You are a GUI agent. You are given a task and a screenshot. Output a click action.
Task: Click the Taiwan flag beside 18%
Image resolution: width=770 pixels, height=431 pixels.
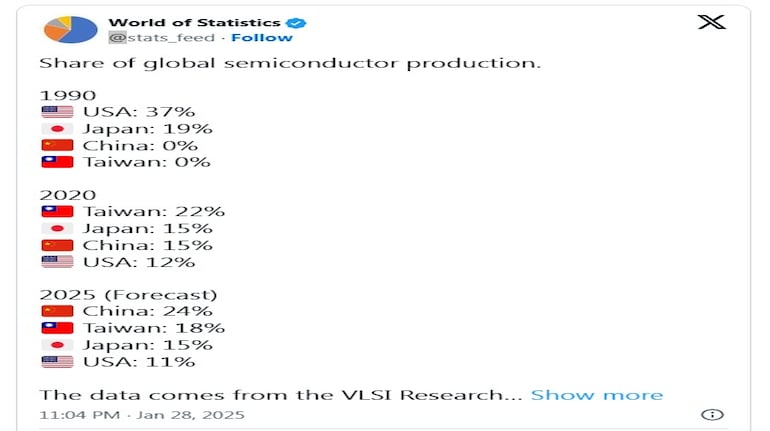[57, 328]
